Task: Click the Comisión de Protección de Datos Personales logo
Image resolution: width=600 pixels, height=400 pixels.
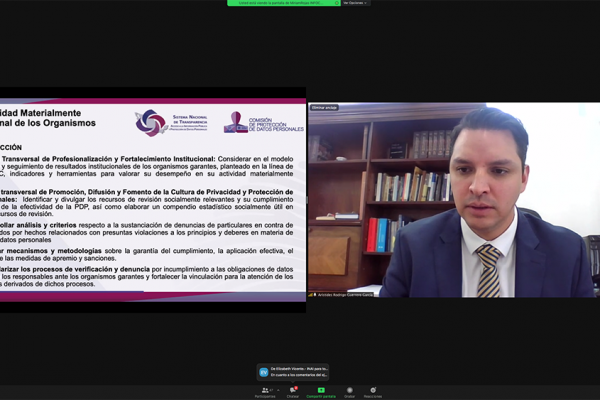Action: point(264,122)
